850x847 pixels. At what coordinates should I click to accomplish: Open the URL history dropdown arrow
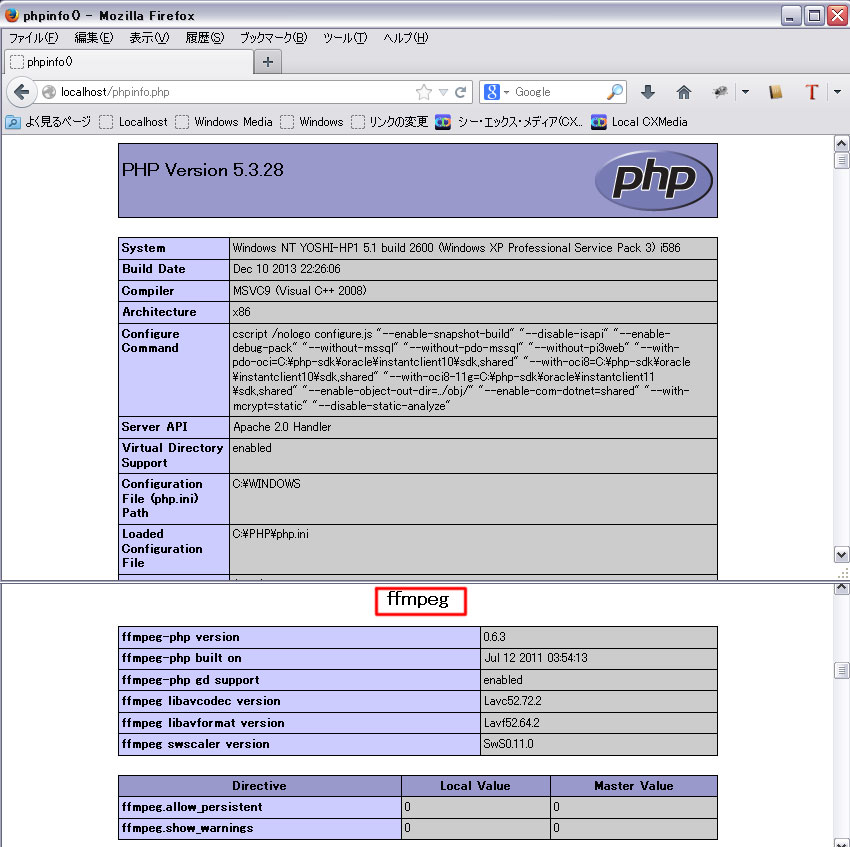tap(443, 92)
